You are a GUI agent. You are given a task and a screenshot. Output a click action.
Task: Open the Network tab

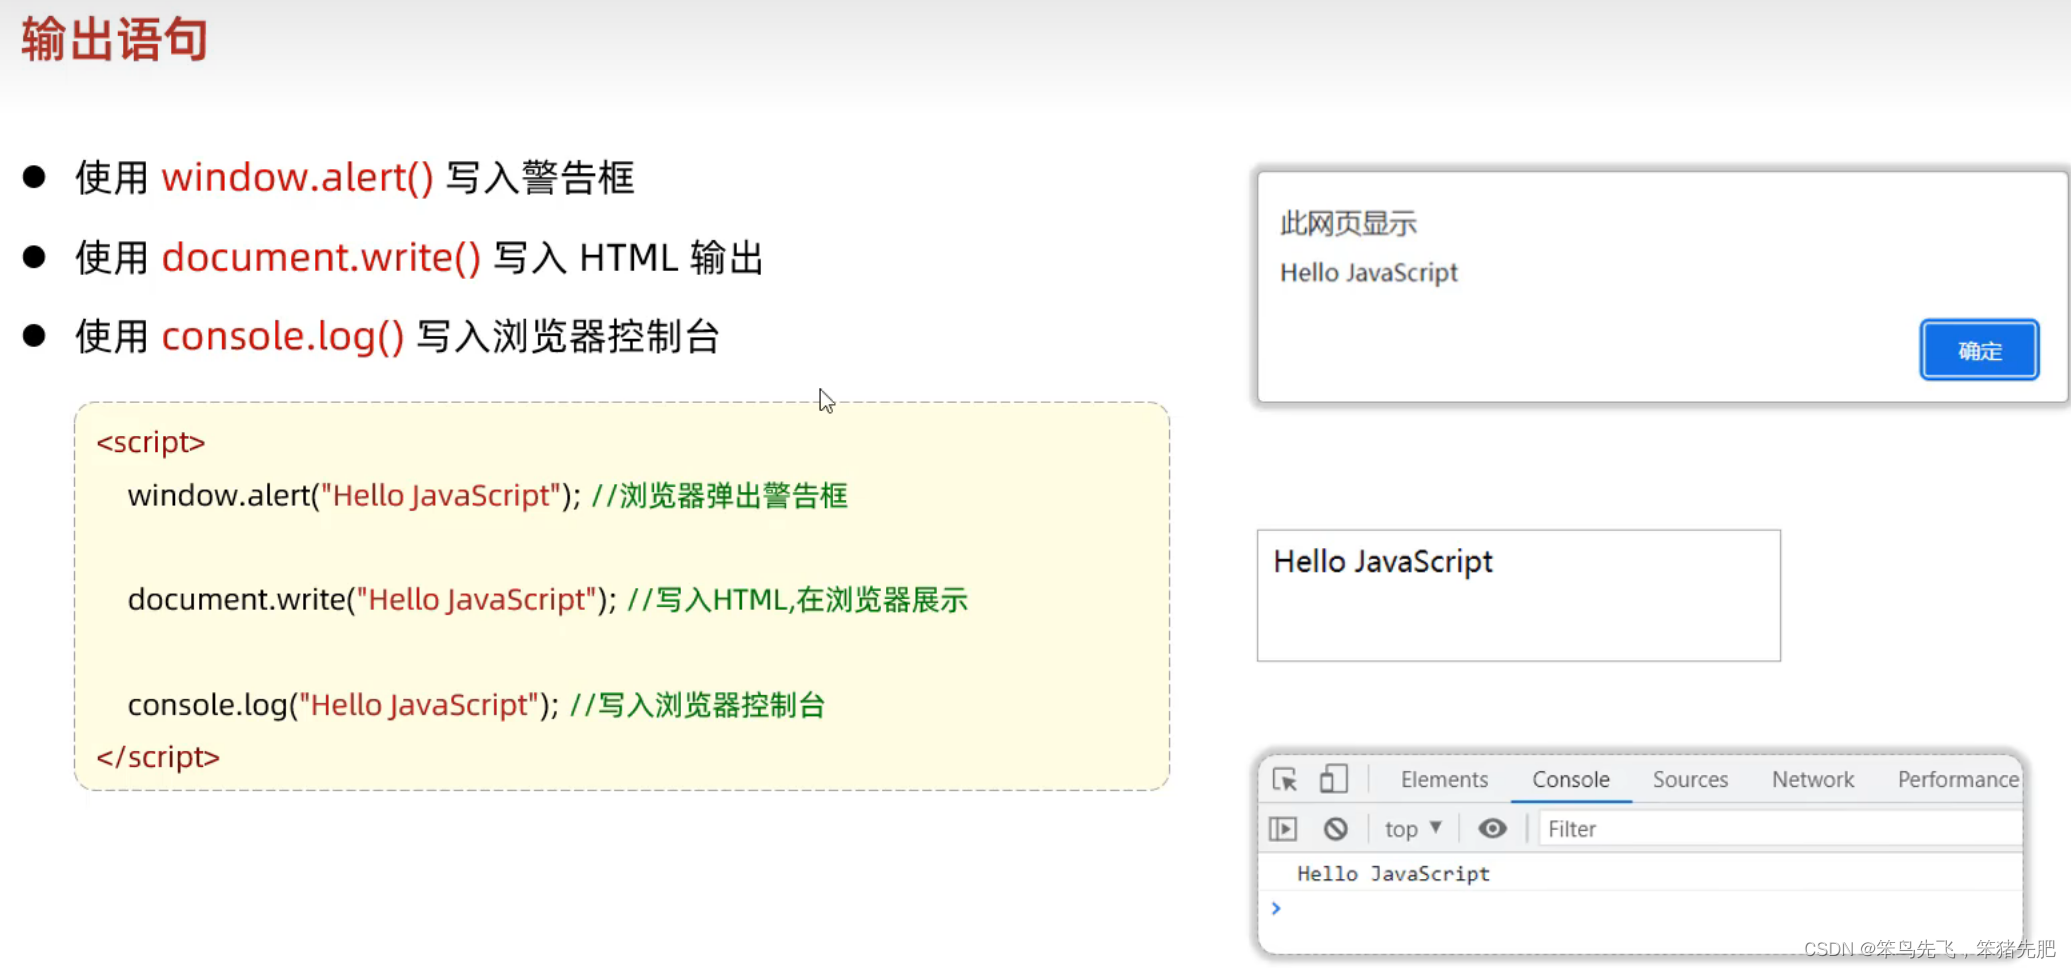pyautogui.click(x=1813, y=779)
